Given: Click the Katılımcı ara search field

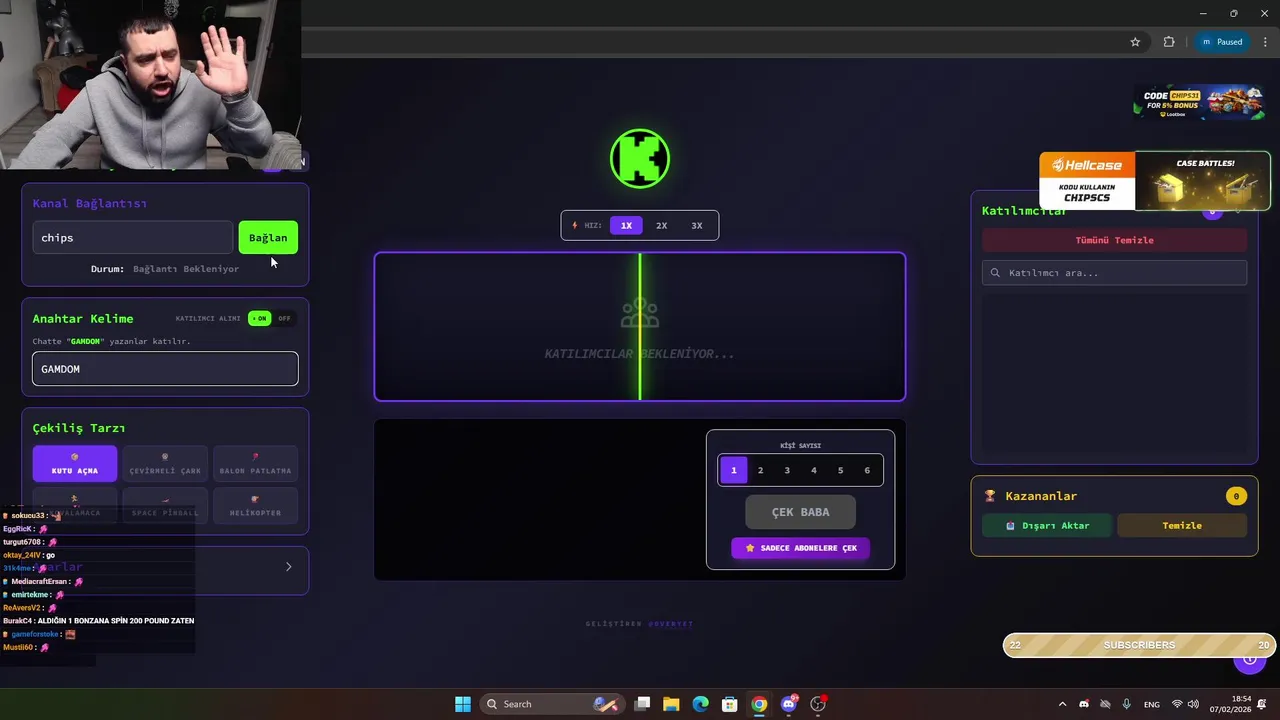Looking at the screenshot, I should point(1114,273).
